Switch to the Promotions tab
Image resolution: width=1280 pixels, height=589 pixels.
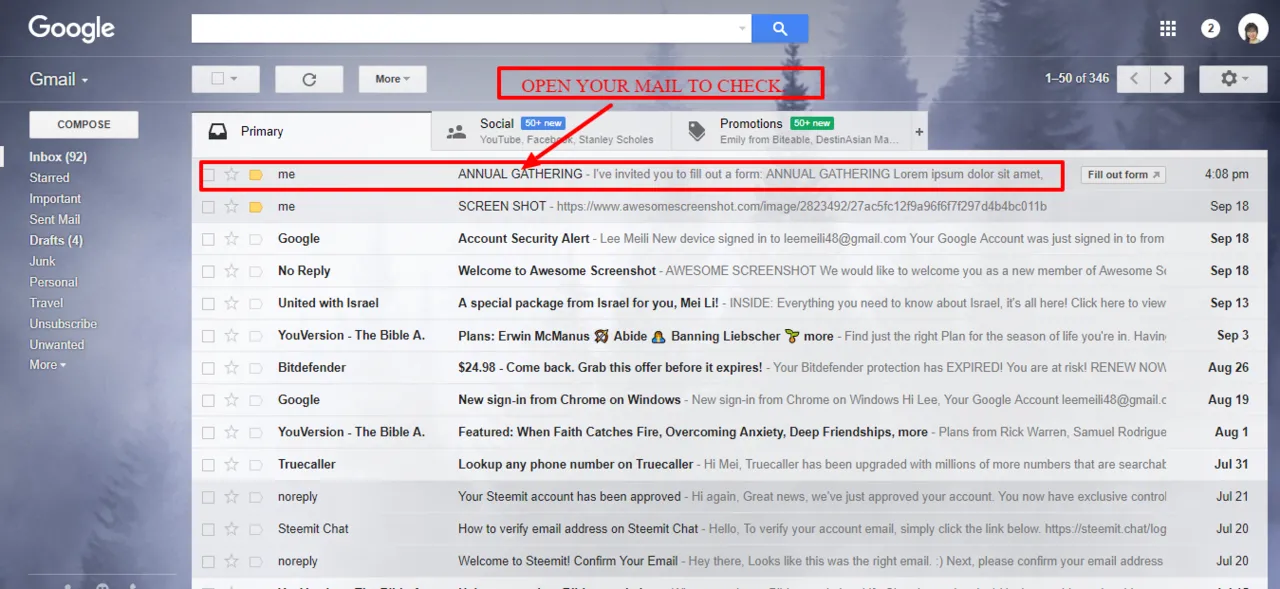point(791,131)
